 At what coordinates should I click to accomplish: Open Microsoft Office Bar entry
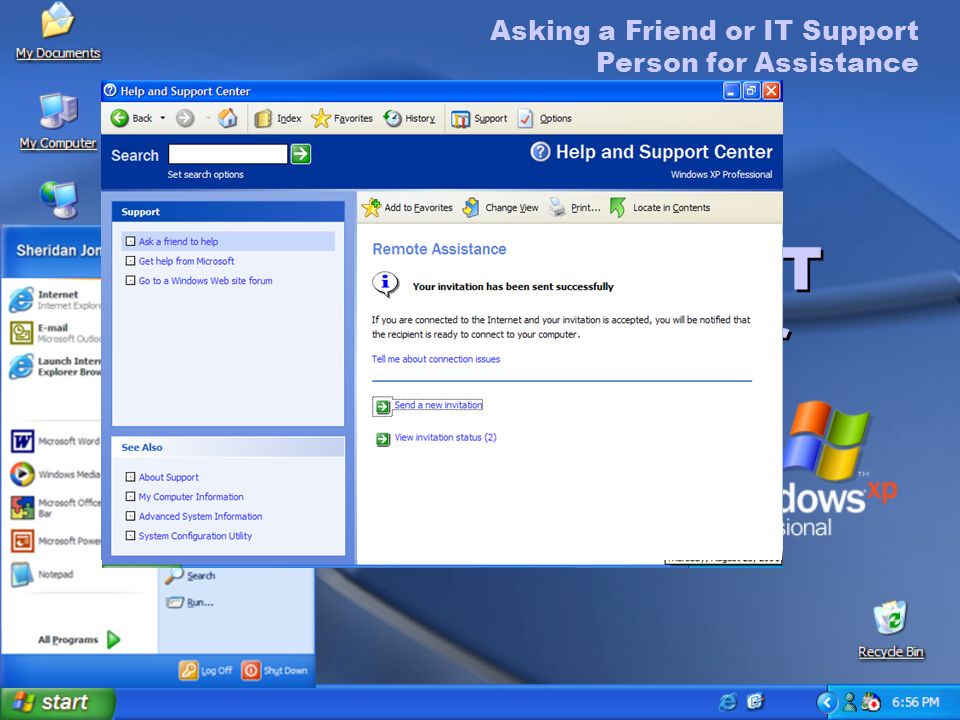(x=54, y=508)
